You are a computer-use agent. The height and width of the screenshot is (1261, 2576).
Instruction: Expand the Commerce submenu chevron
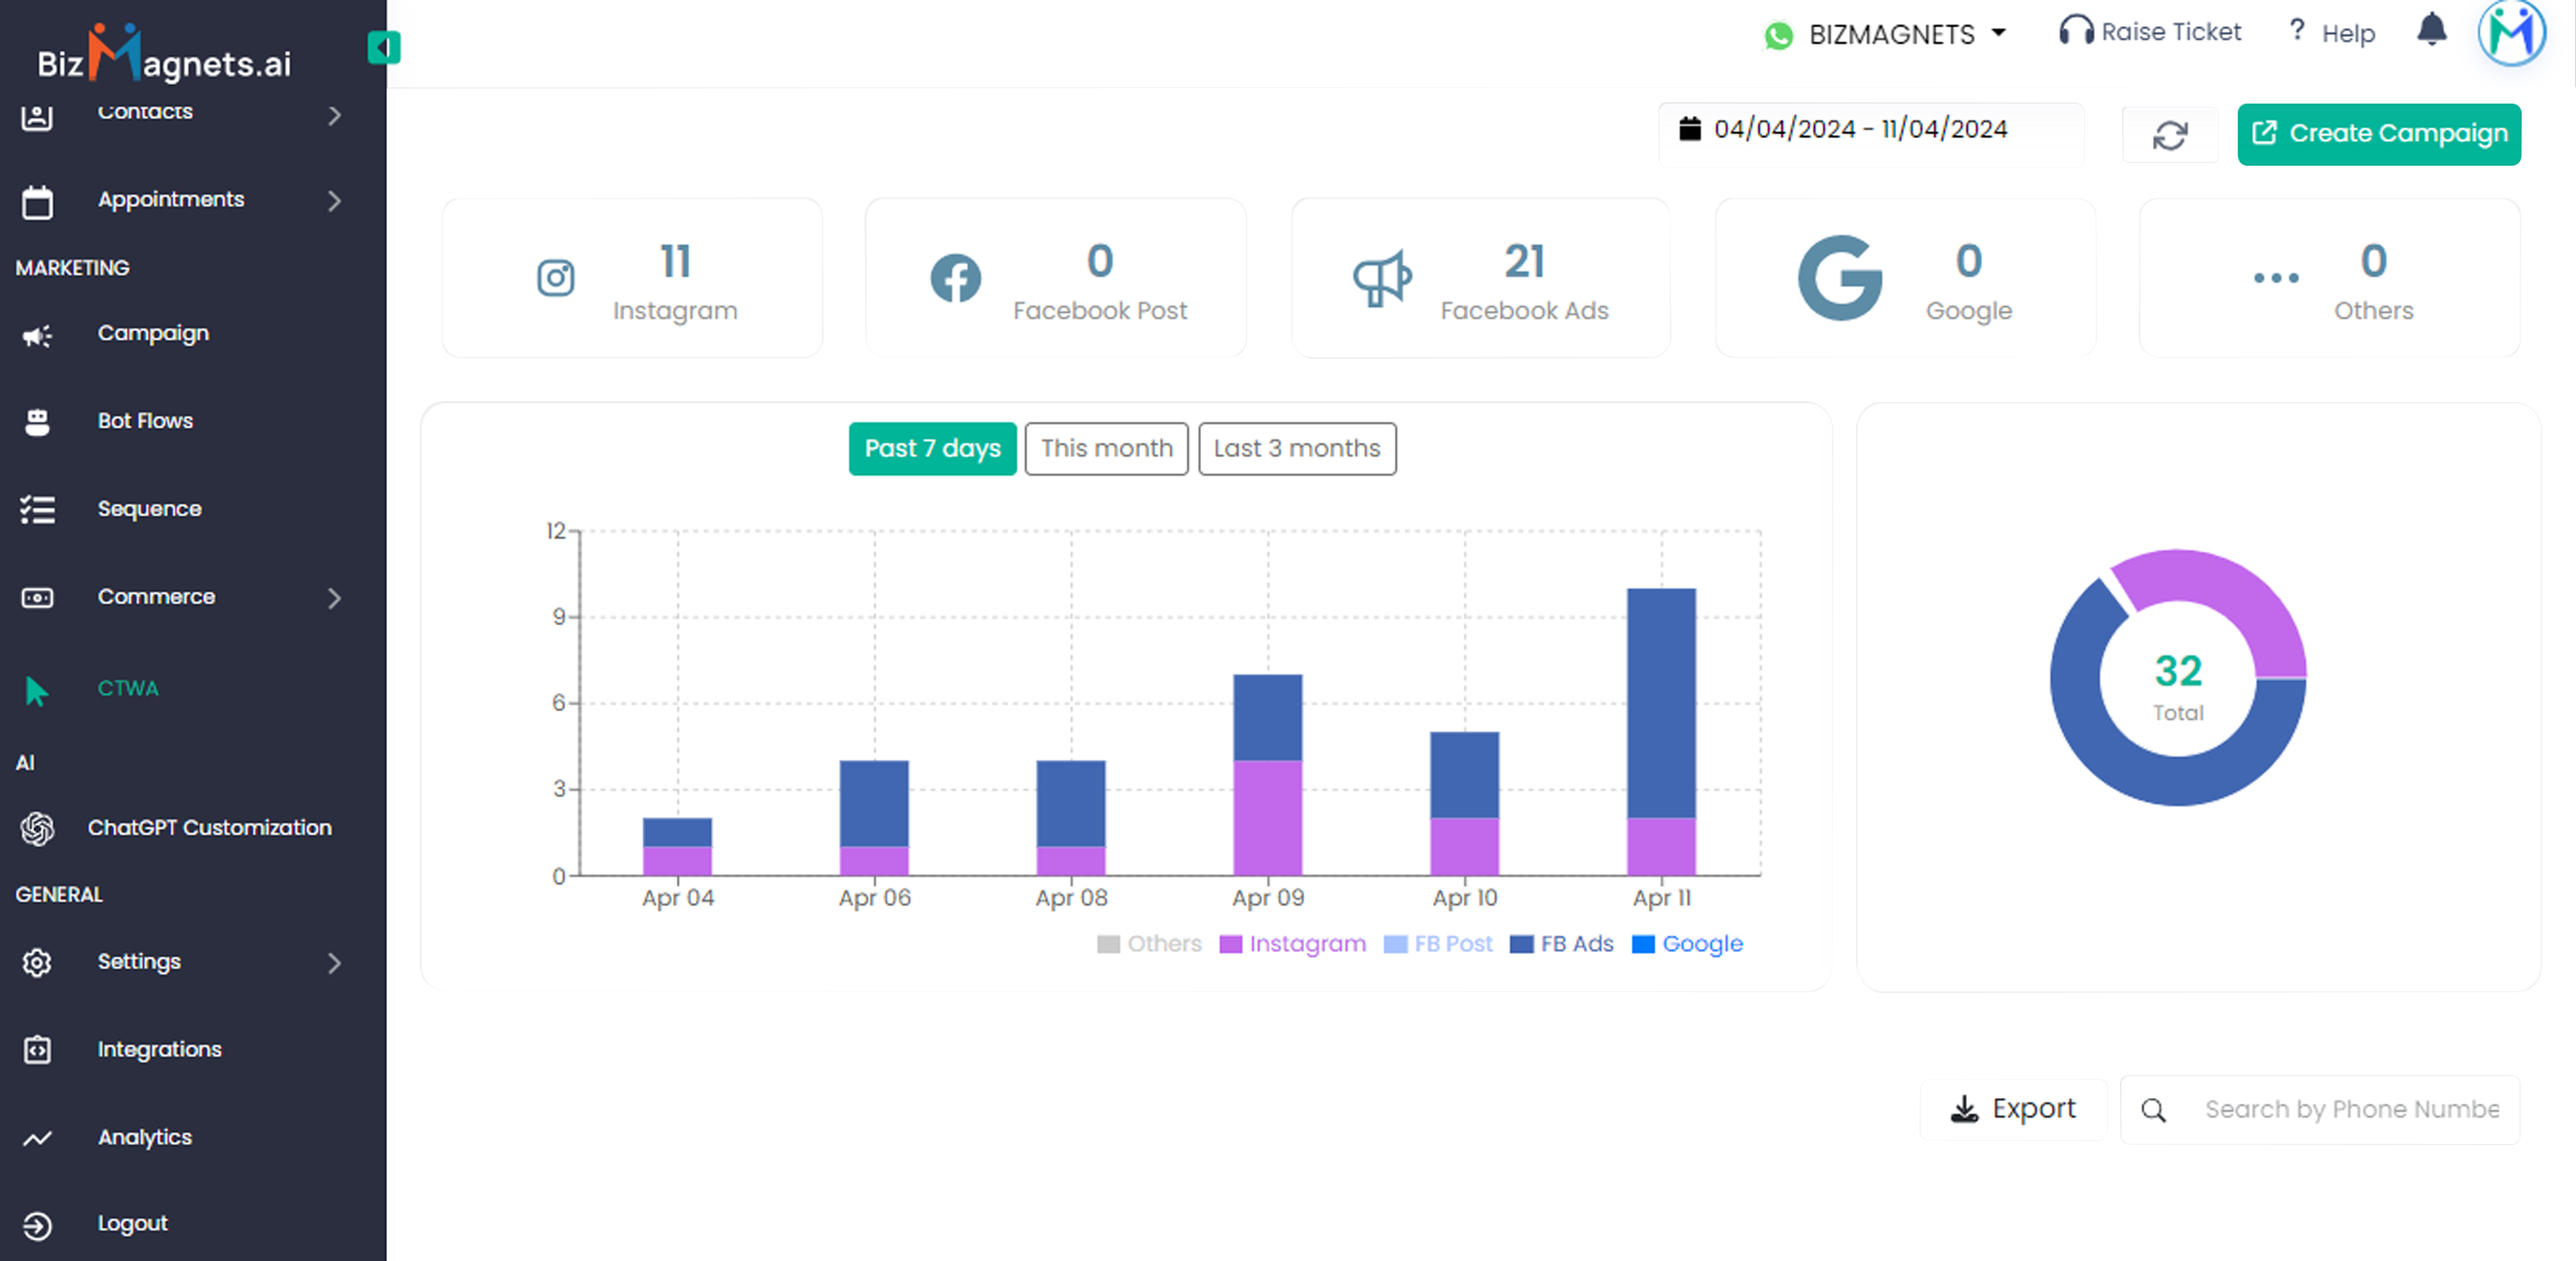[x=335, y=598]
